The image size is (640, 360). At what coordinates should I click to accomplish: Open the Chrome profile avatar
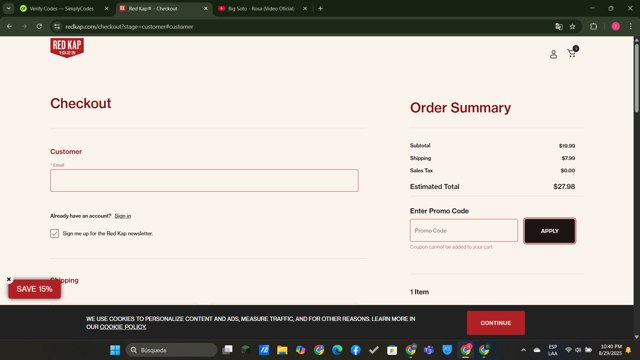tap(616, 27)
